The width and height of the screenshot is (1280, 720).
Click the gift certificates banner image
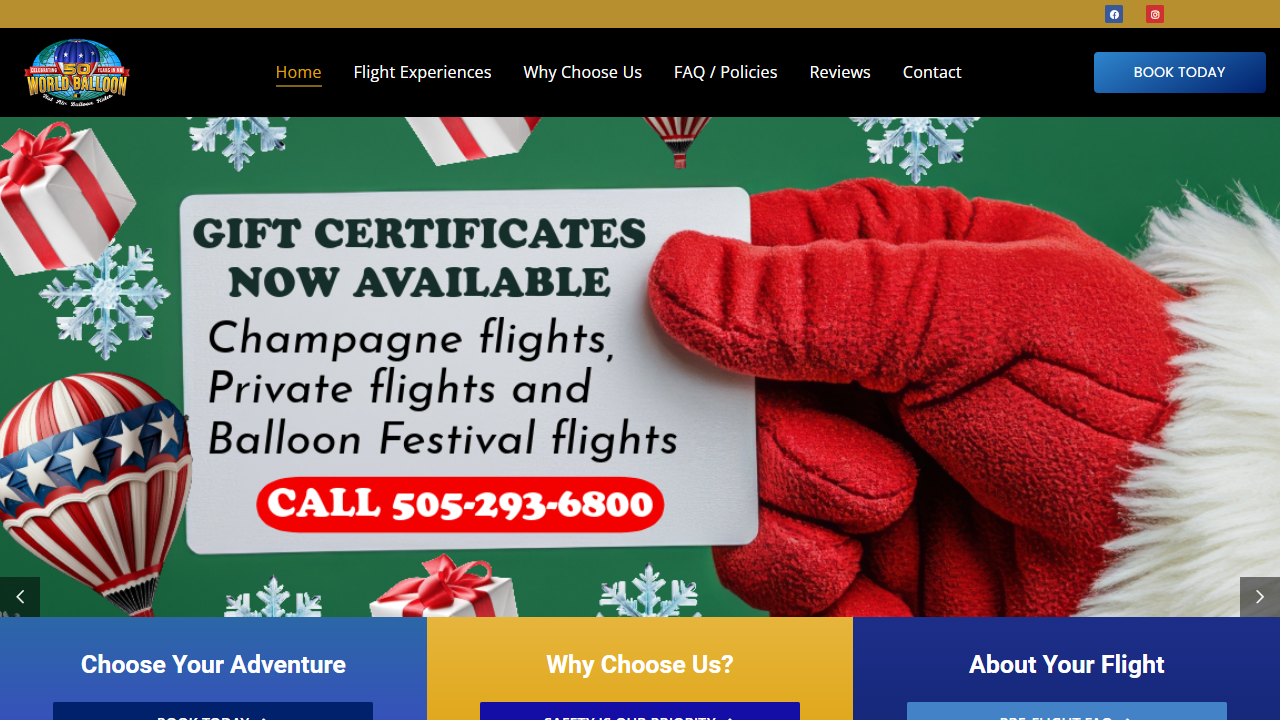[640, 367]
